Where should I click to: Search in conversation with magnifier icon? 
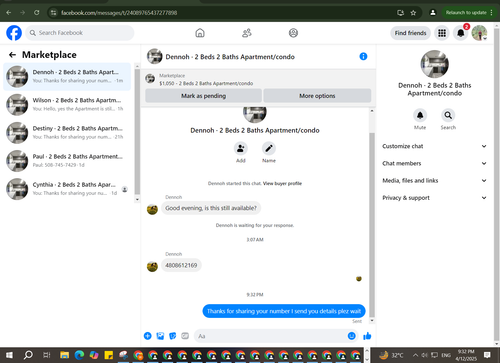pyautogui.click(x=448, y=115)
